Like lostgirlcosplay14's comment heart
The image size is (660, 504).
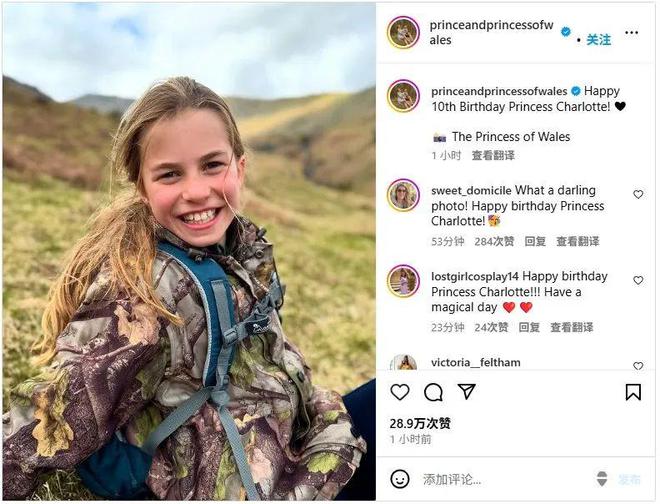(x=638, y=280)
